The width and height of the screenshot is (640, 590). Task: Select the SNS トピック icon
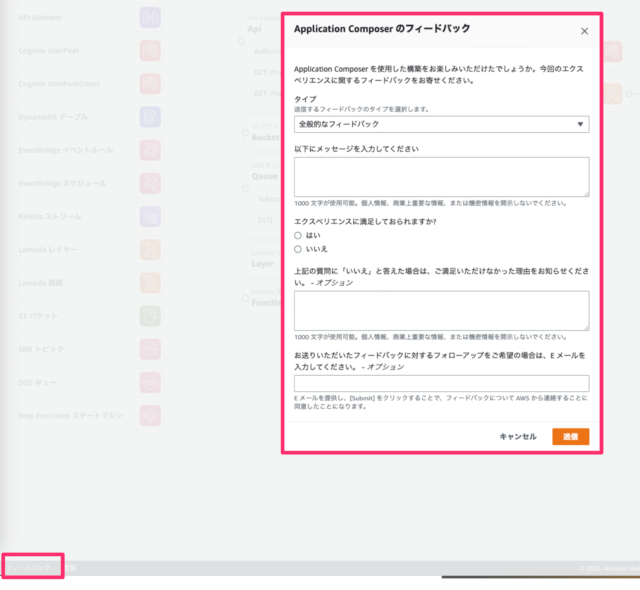point(150,349)
